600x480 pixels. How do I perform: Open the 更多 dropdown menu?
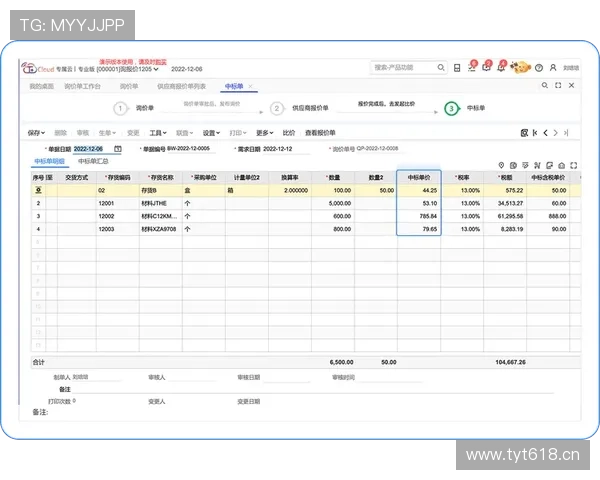[x=264, y=132]
